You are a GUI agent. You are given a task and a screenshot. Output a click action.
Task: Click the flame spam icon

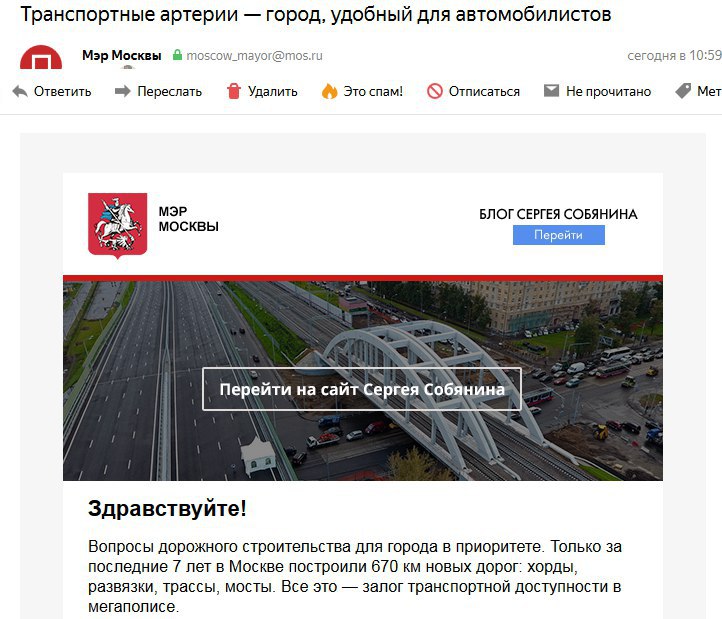[329, 91]
